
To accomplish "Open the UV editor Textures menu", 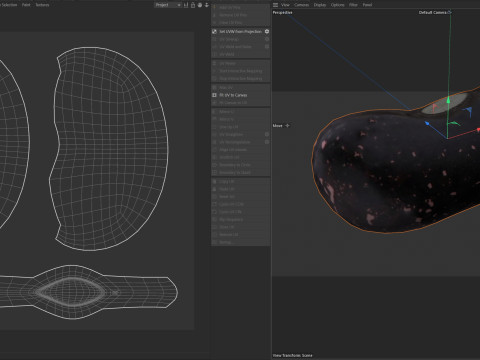I will click(x=42, y=5).
